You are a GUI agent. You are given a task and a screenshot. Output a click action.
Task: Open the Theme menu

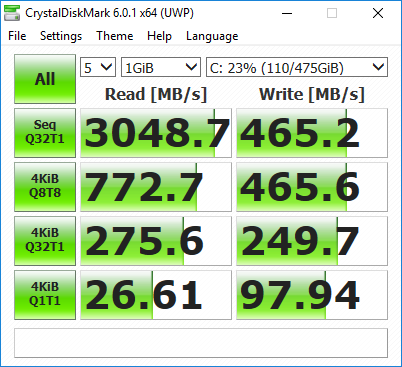coord(115,36)
